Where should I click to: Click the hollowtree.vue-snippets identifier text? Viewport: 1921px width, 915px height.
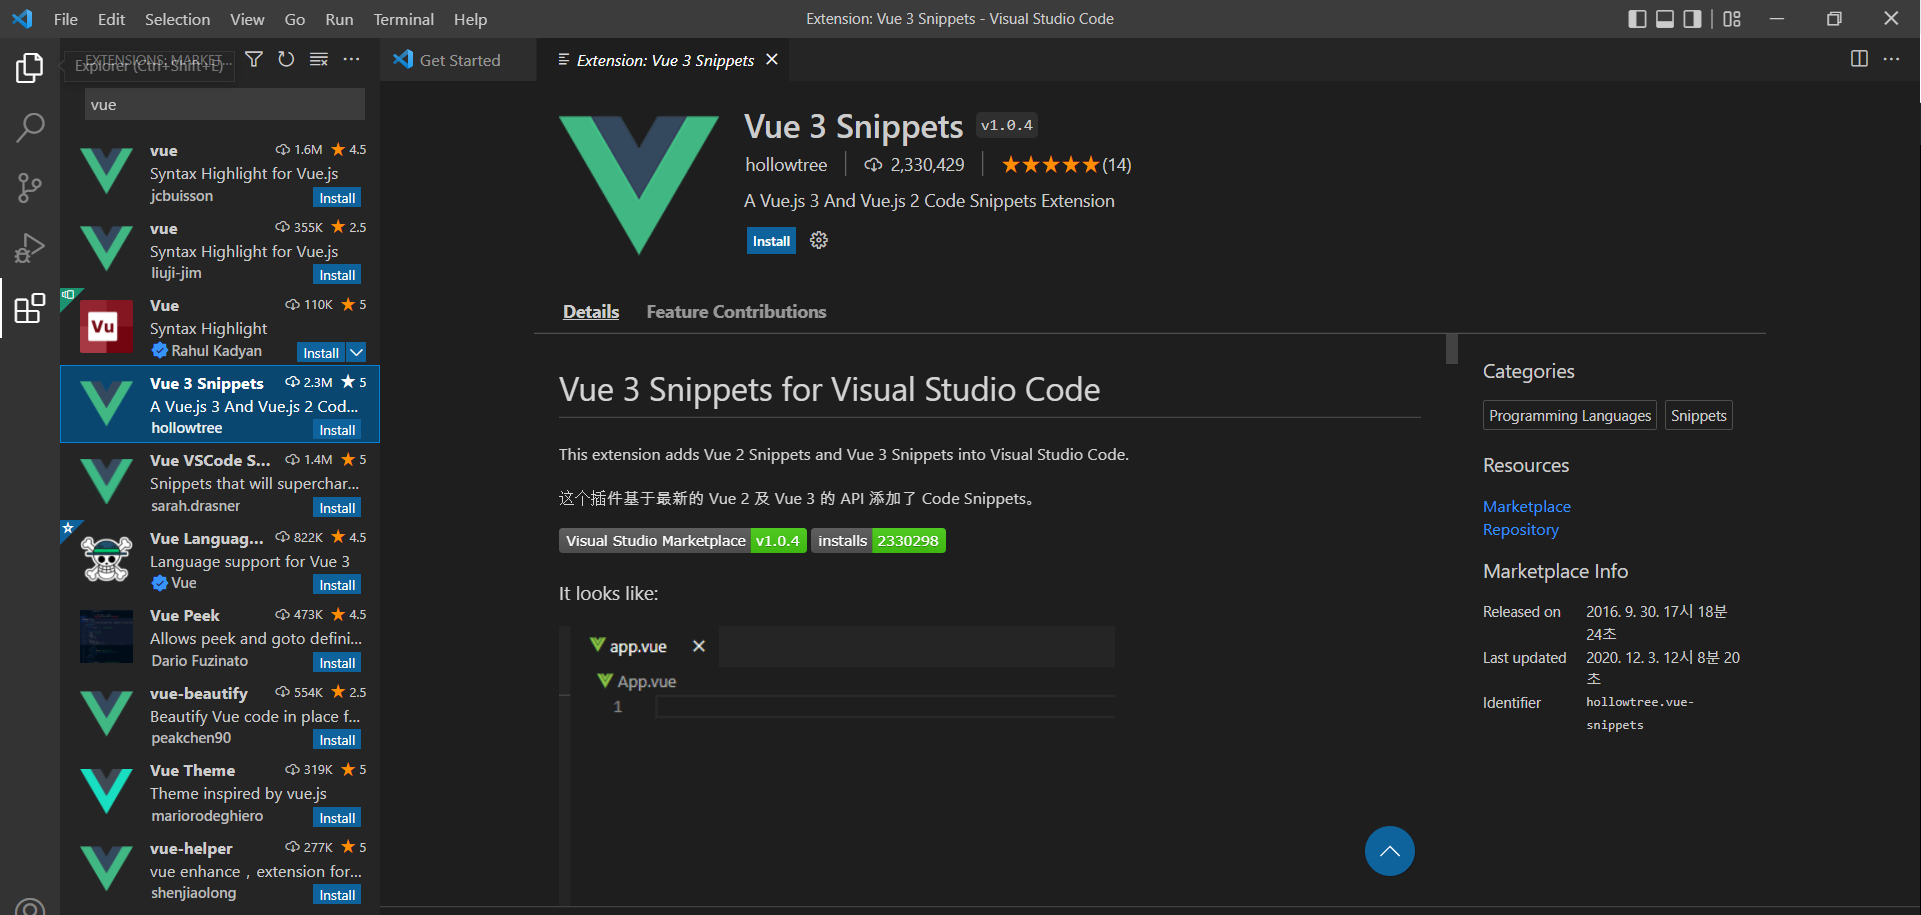[x=1639, y=714]
